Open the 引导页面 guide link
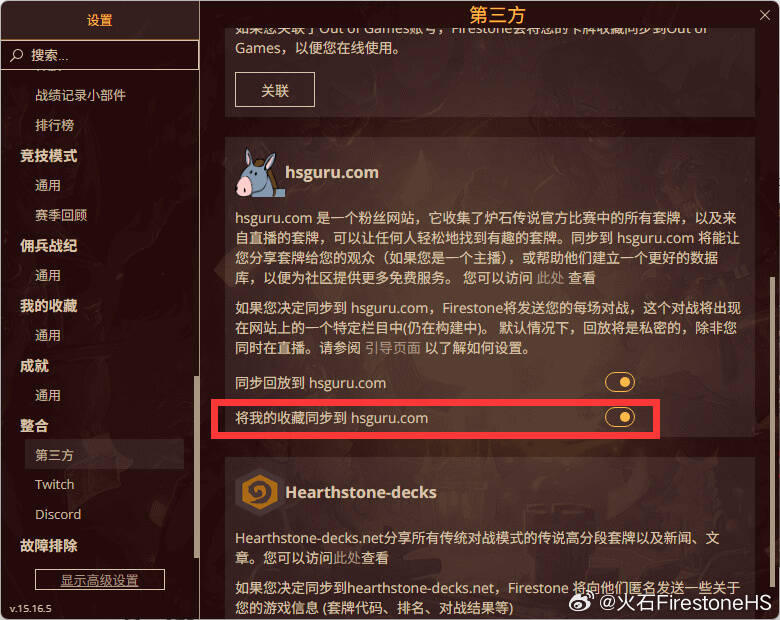The image size is (780, 620). pyautogui.click(x=392, y=348)
